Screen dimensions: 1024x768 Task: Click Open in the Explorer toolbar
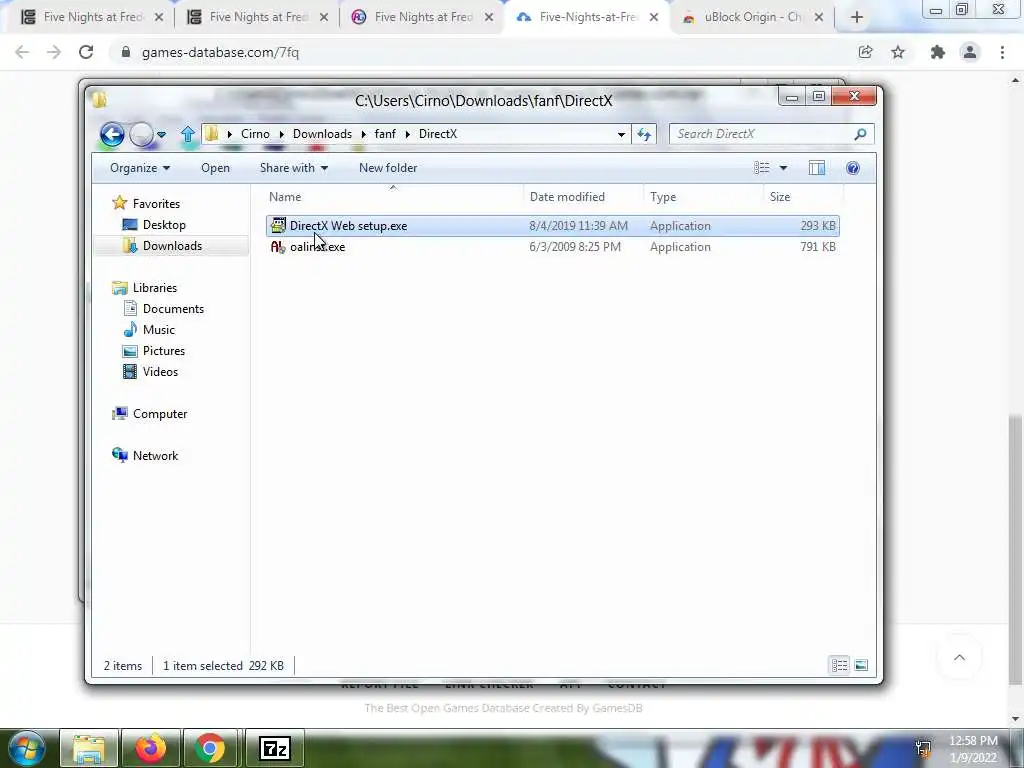[x=215, y=168]
